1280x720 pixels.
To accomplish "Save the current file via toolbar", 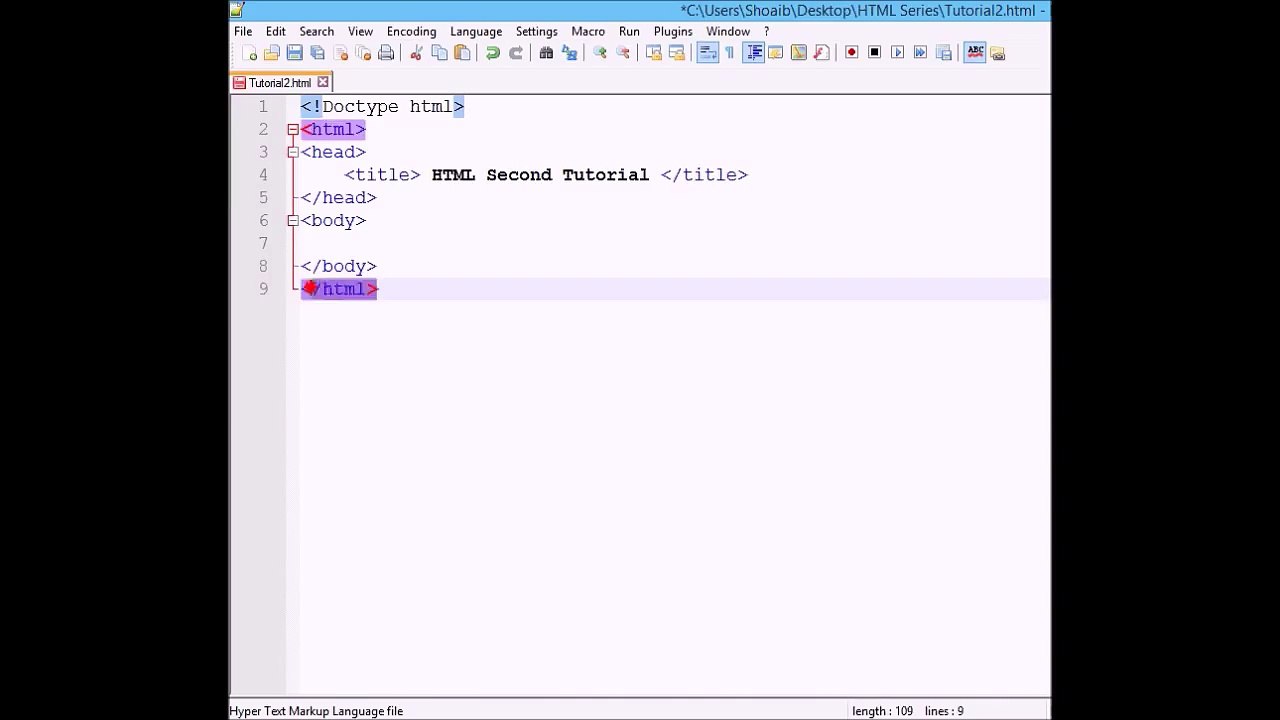I will point(295,53).
